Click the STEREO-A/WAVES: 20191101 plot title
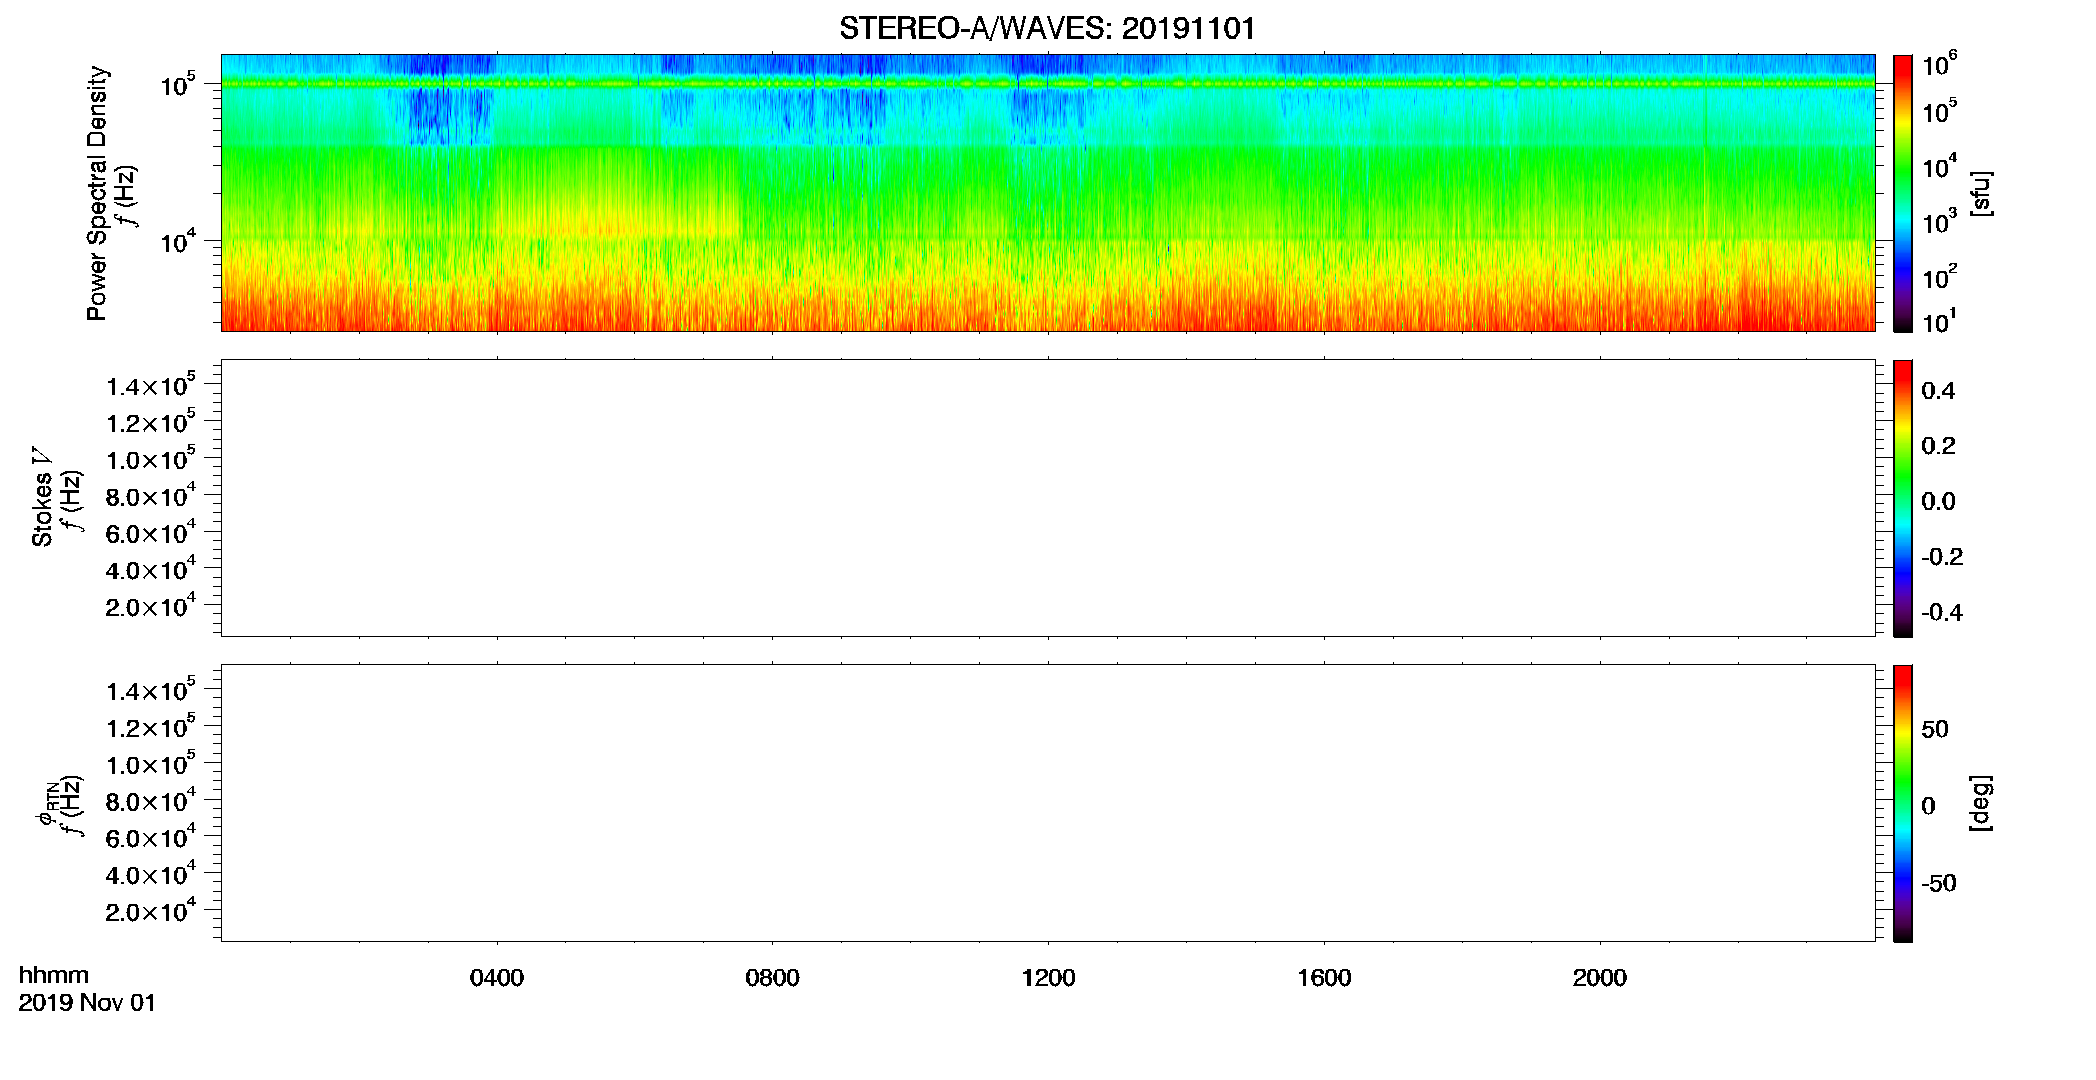The image size is (2096, 1080). [1047, 29]
